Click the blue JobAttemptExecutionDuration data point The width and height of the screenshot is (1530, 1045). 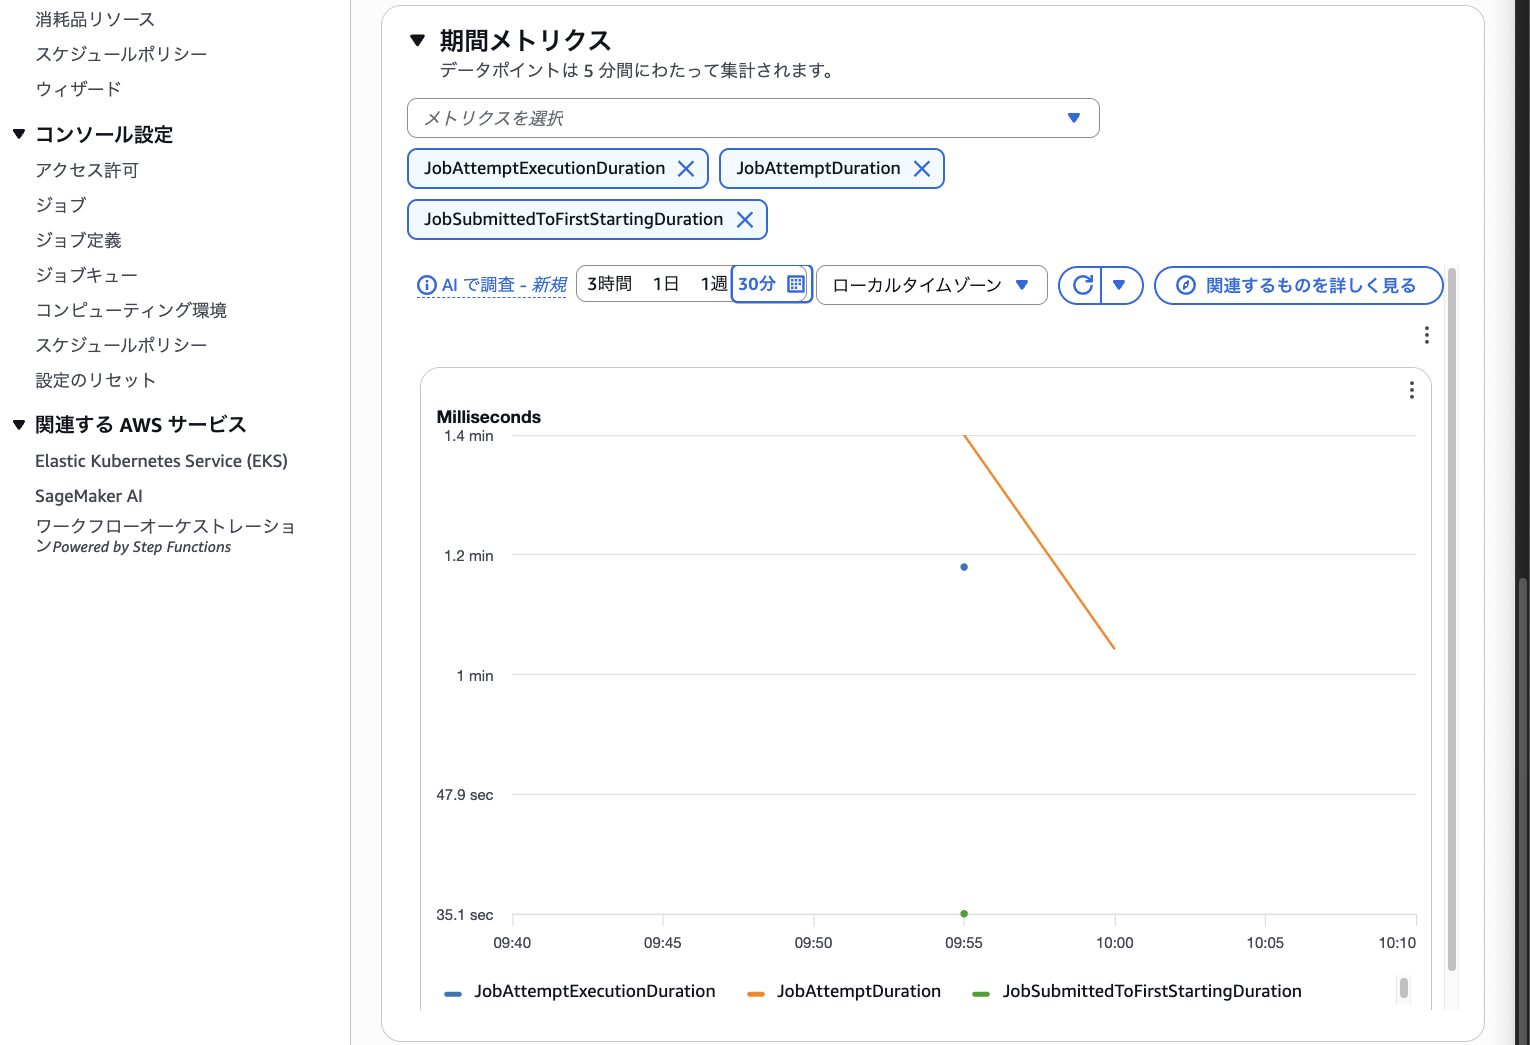pyautogui.click(x=964, y=567)
